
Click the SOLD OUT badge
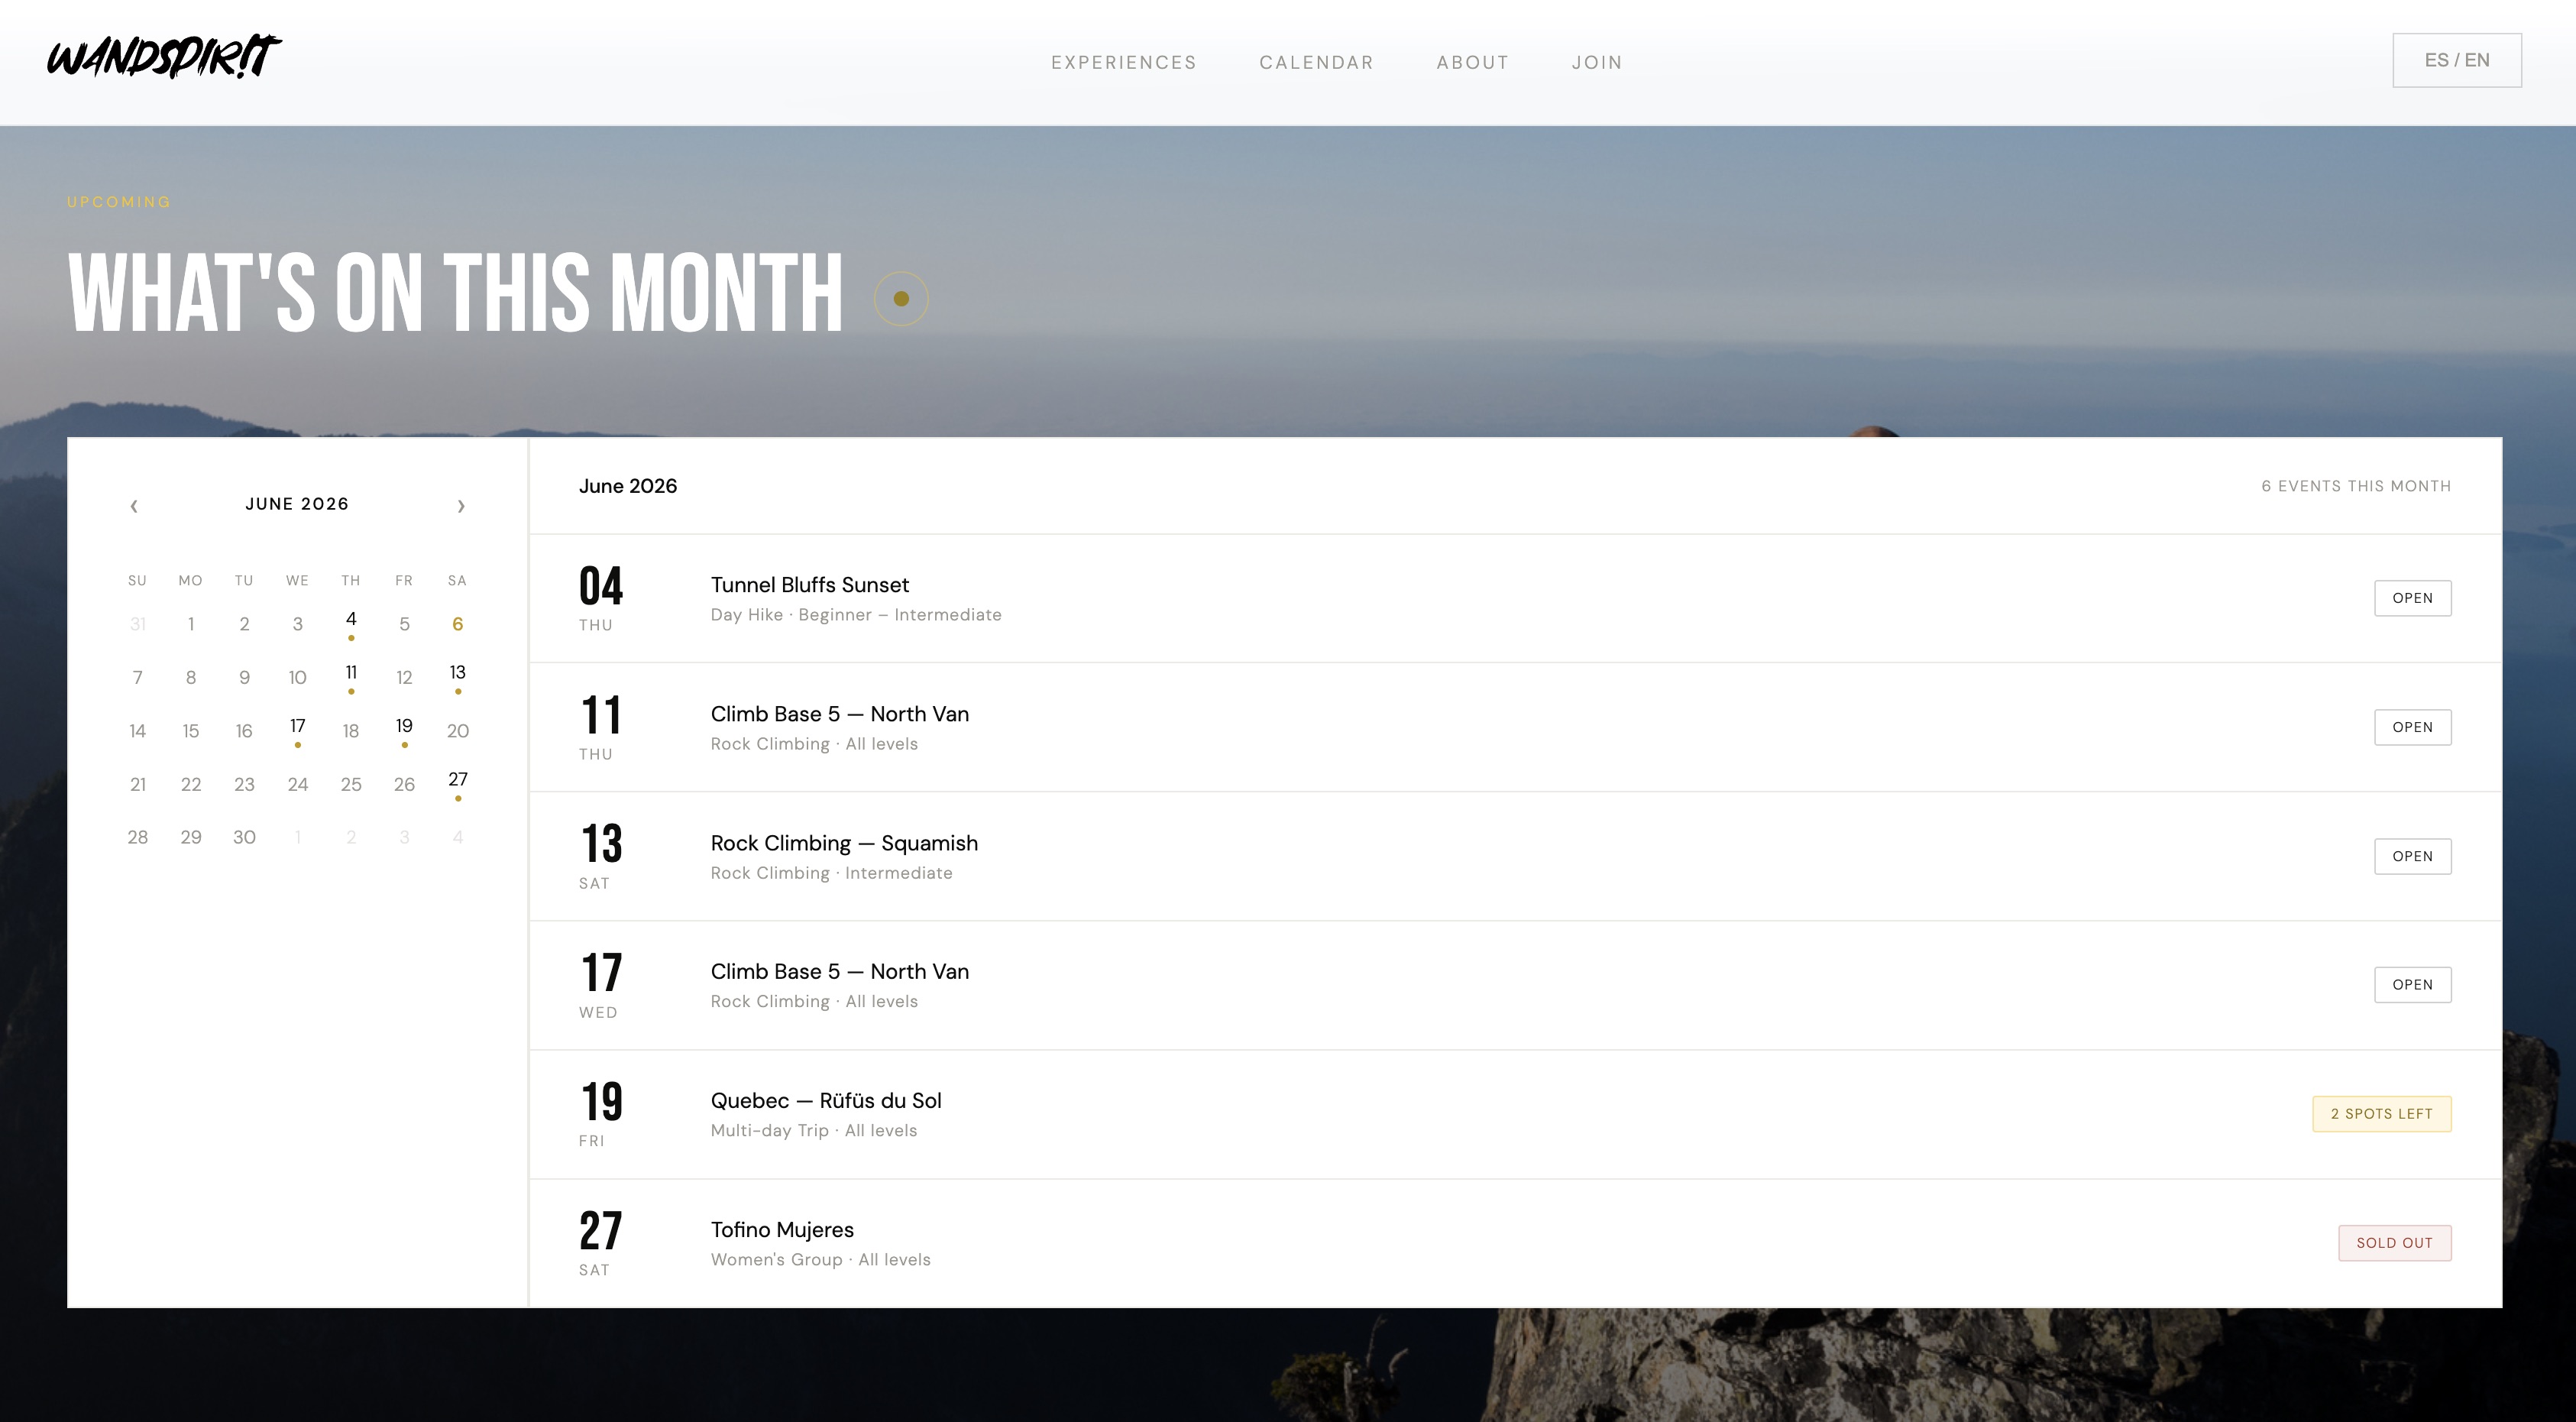point(2394,1243)
